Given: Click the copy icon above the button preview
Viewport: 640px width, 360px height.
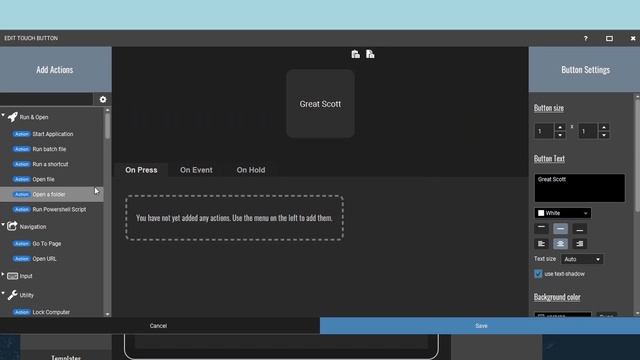Looking at the screenshot, I should [370, 54].
